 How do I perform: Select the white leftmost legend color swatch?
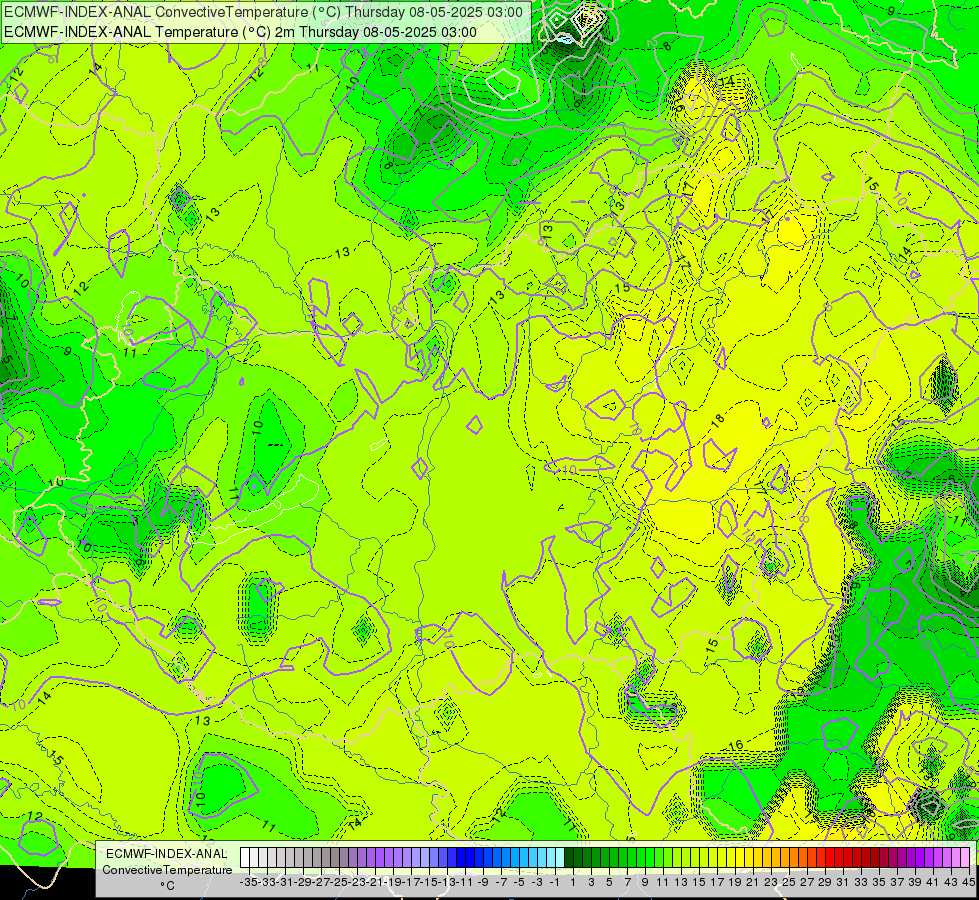click(x=245, y=858)
